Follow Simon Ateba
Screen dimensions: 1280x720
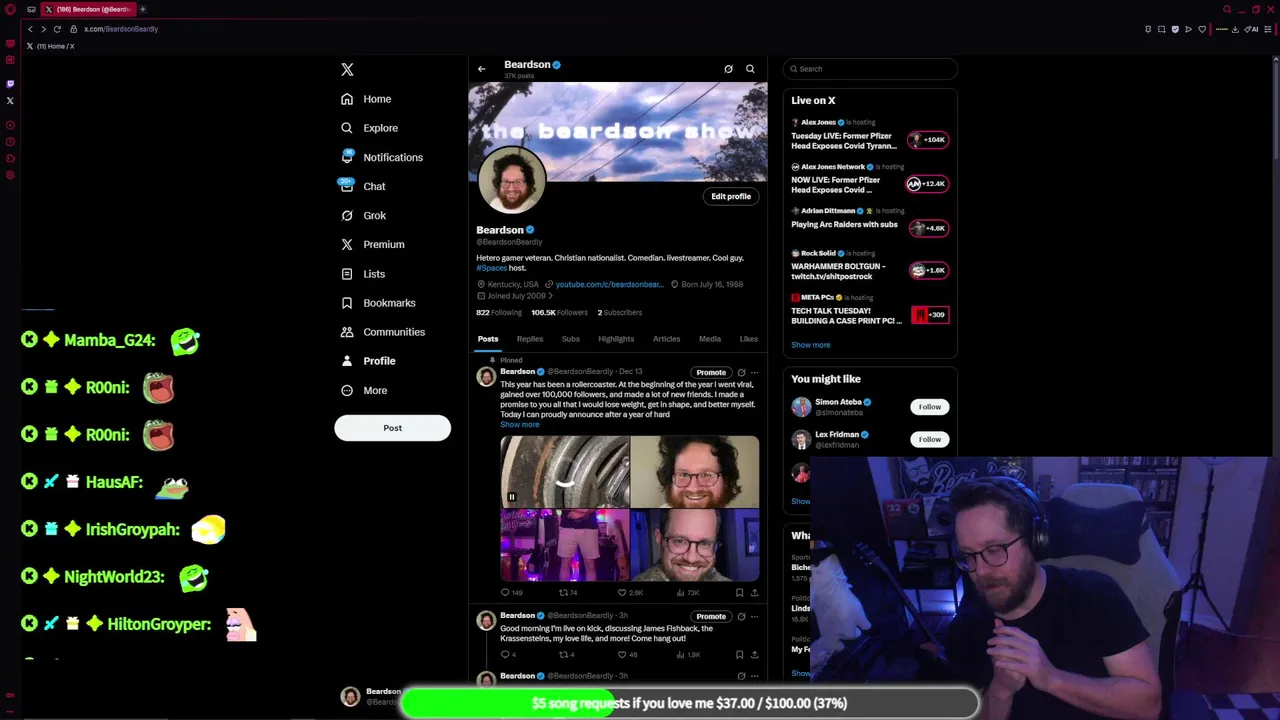pos(929,407)
